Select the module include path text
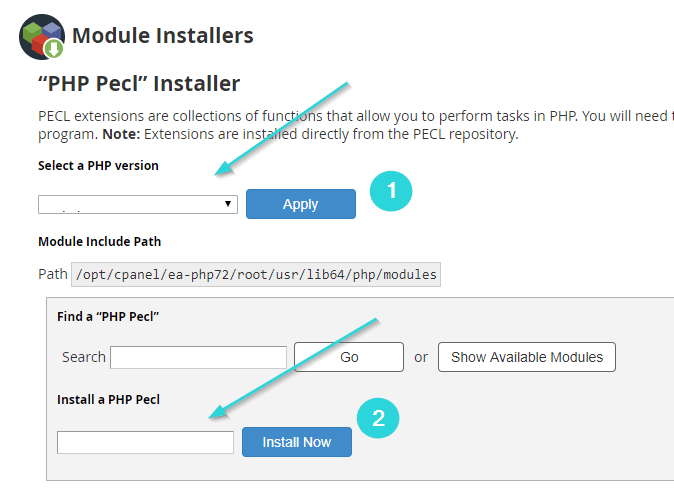Viewport: 674px width, 491px height. pyautogui.click(x=256, y=274)
